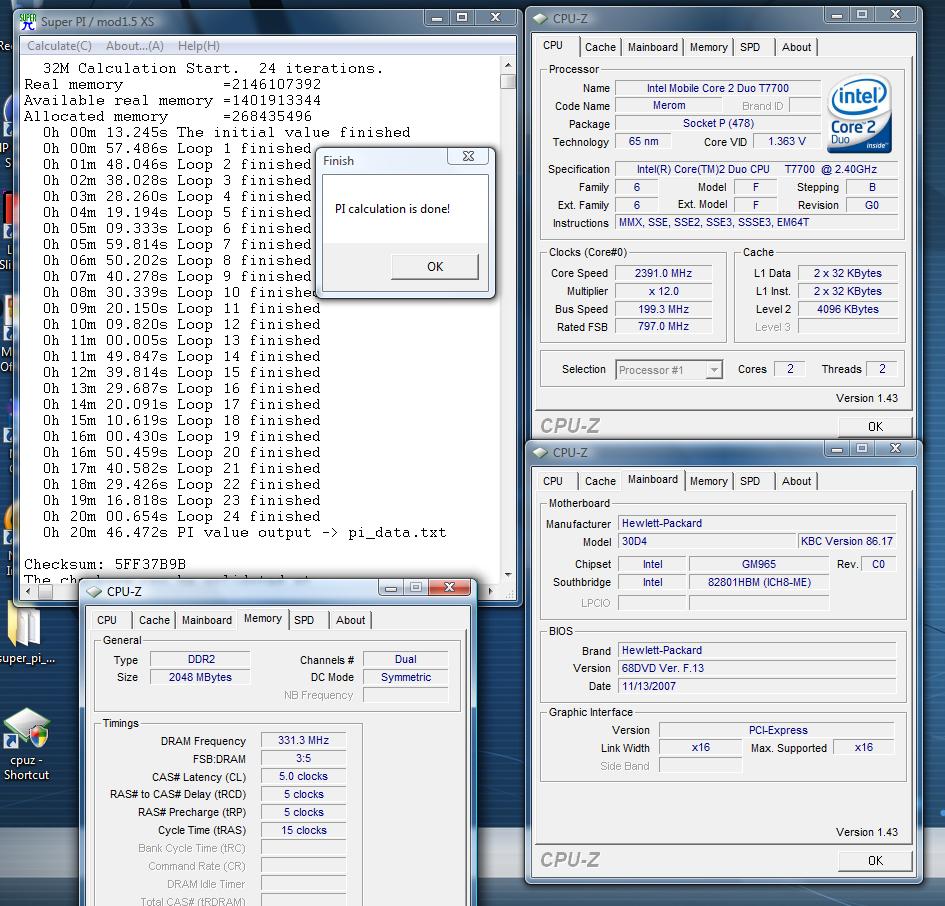The image size is (945, 906).
Task: Click the Instructions field MMX, SSE, SSE2
Action: 756,222
